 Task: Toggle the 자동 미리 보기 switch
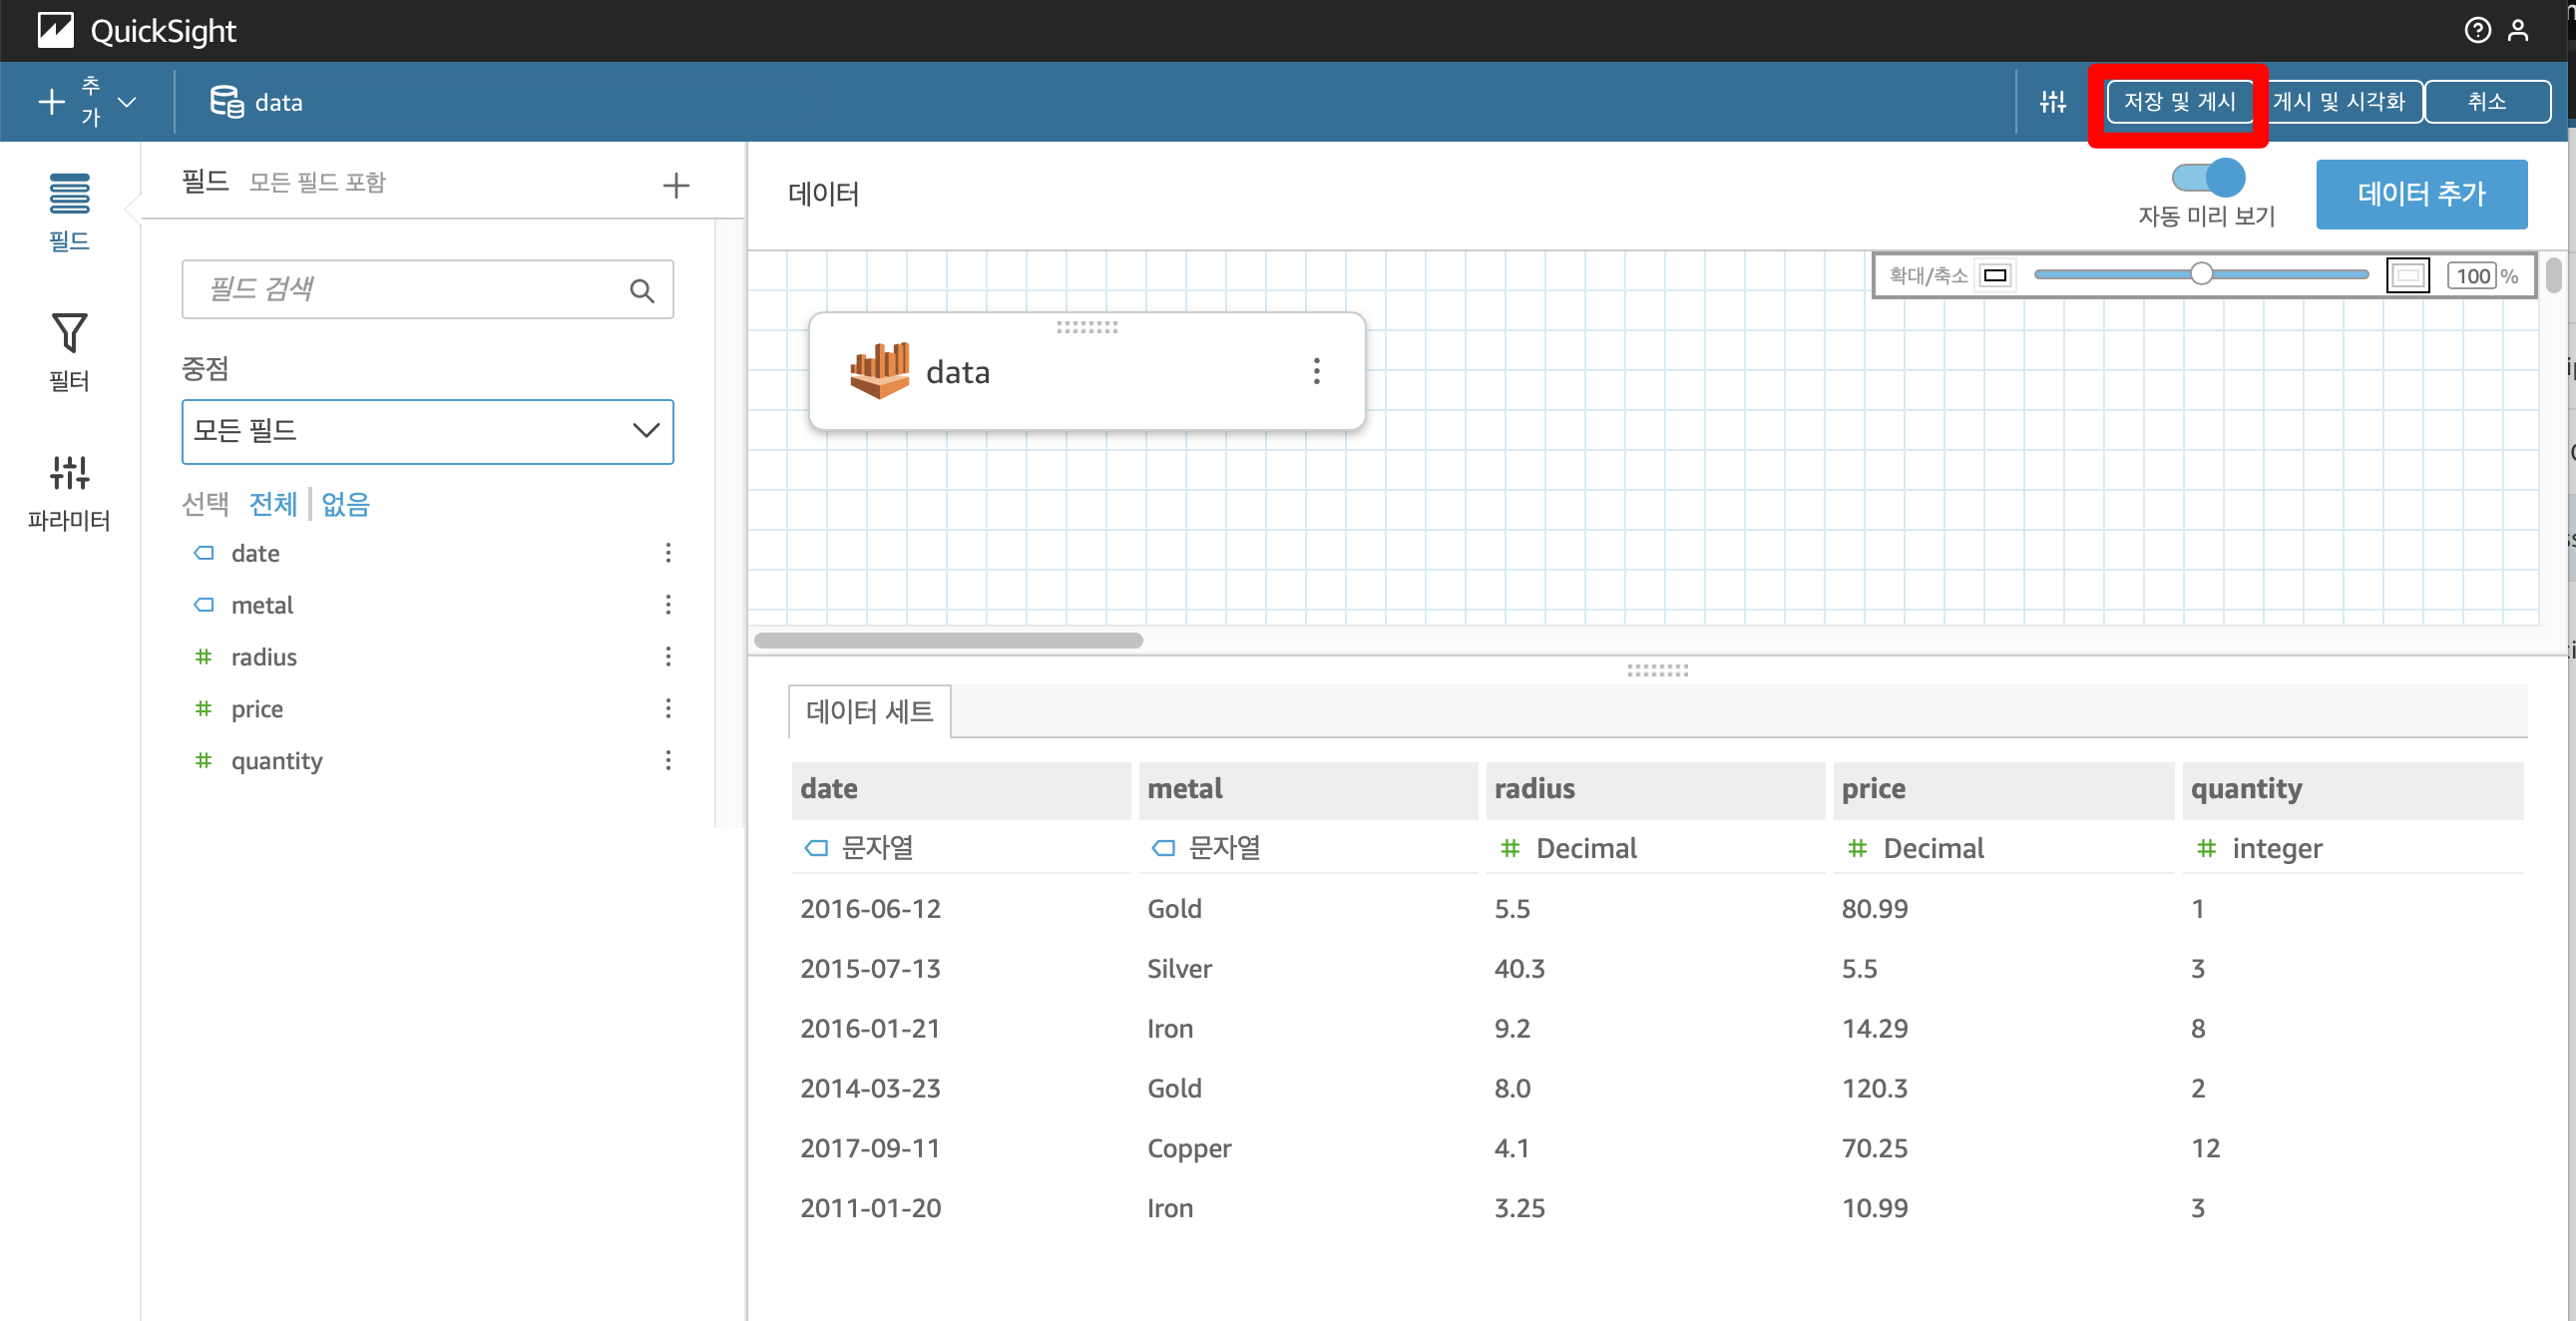2207,178
